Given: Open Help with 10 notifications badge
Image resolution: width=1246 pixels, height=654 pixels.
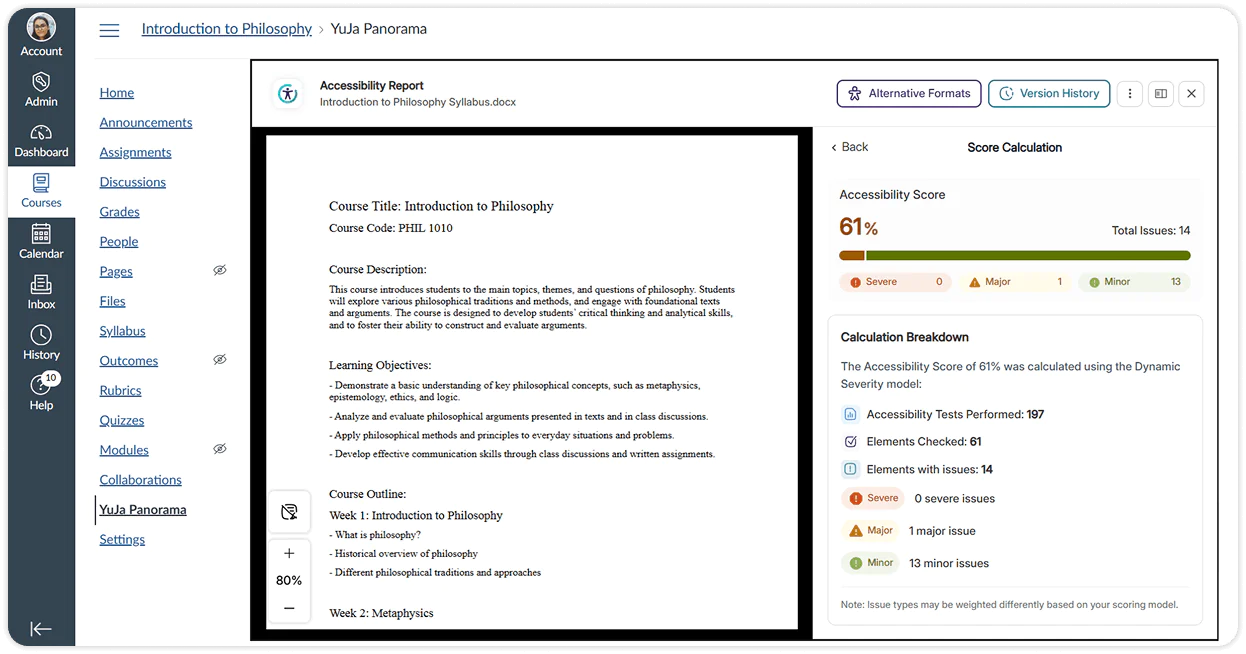Looking at the screenshot, I should point(41,392).
